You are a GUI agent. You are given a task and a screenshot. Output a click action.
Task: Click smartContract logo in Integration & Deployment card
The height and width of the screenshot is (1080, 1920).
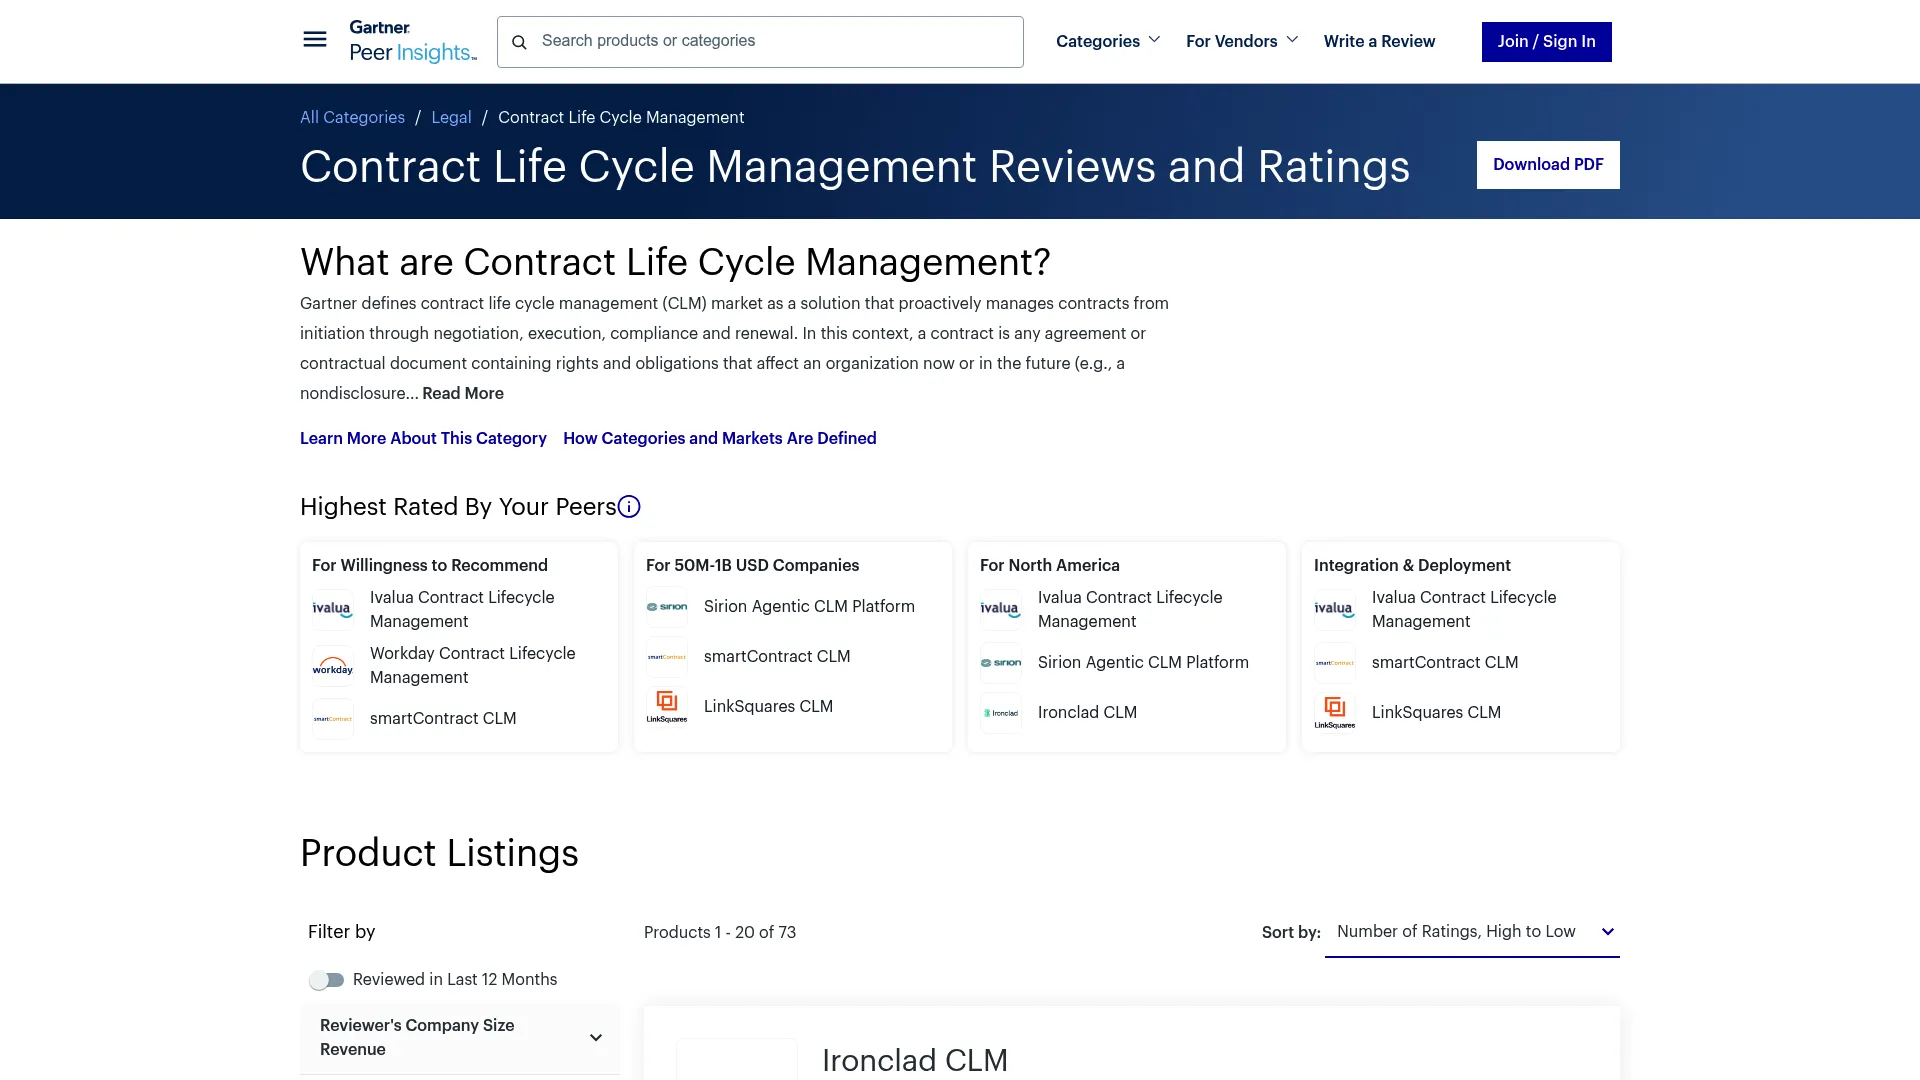click(x=1335, y=663)
